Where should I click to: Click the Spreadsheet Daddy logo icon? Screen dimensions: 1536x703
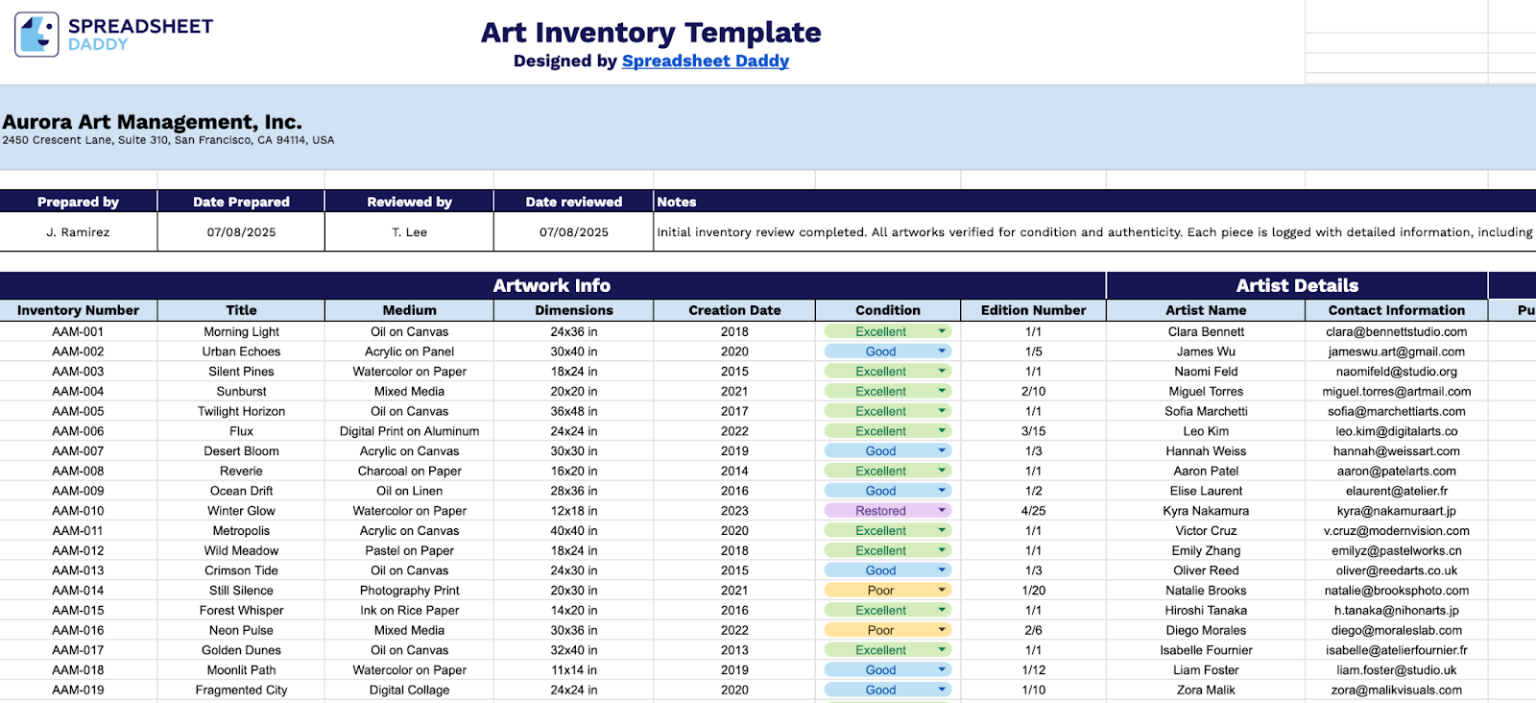(x=36, y=32)
